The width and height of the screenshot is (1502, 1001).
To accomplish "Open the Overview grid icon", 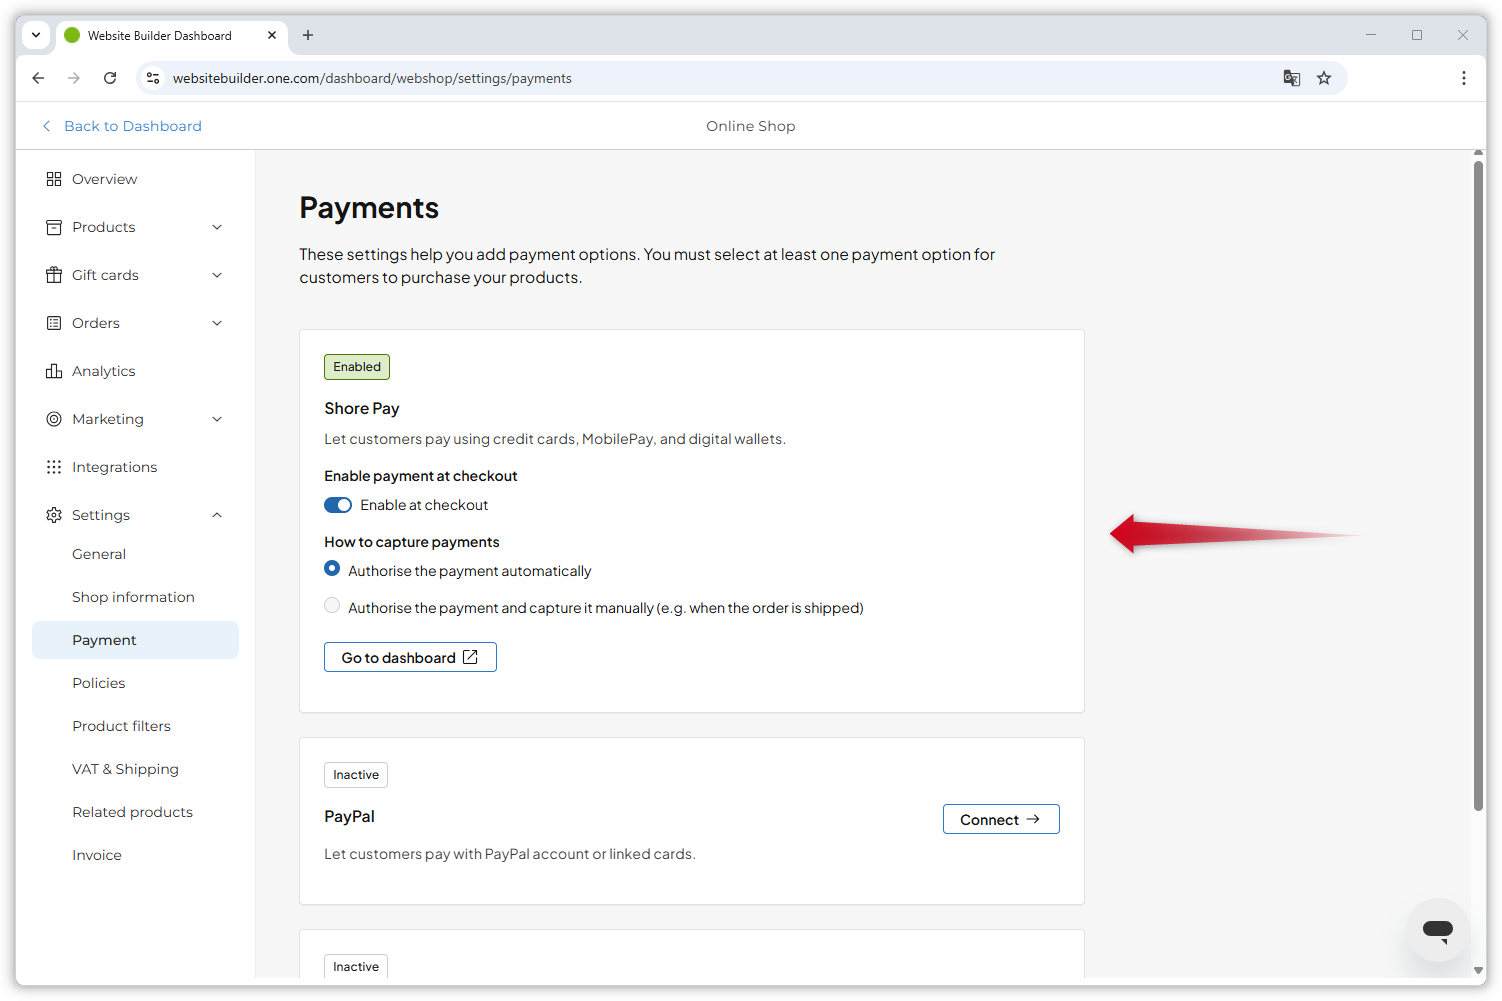I will (x=54, y=178).
